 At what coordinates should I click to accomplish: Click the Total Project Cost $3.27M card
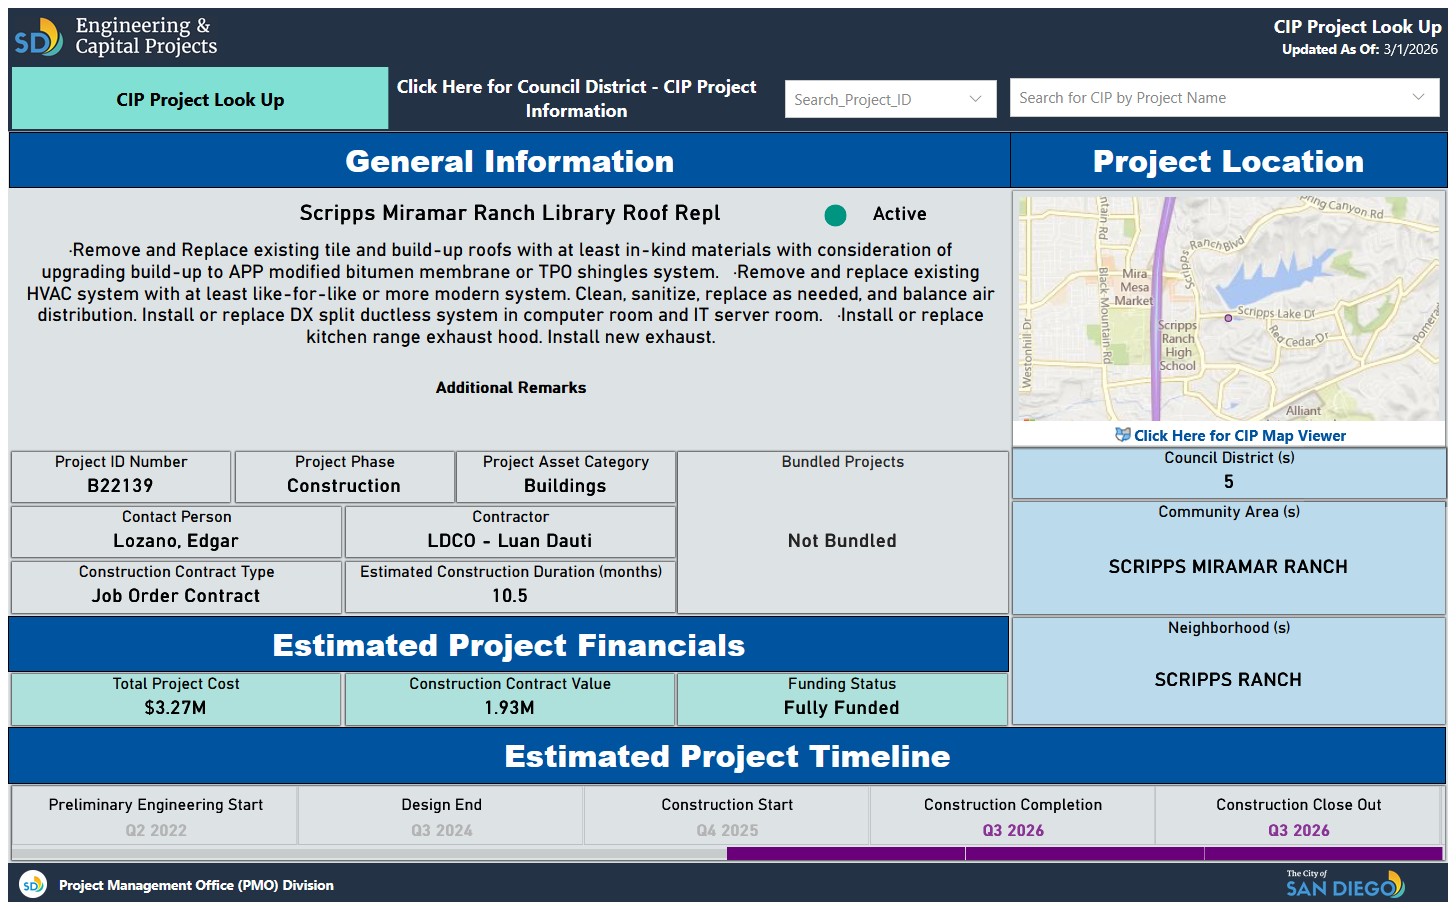176,698
